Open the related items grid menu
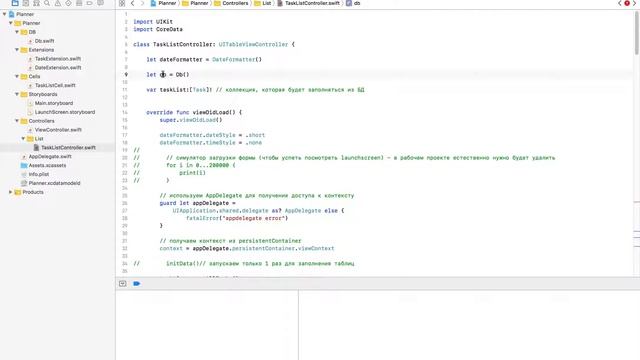This screenshot has width=640, height=360. [122, 3]
